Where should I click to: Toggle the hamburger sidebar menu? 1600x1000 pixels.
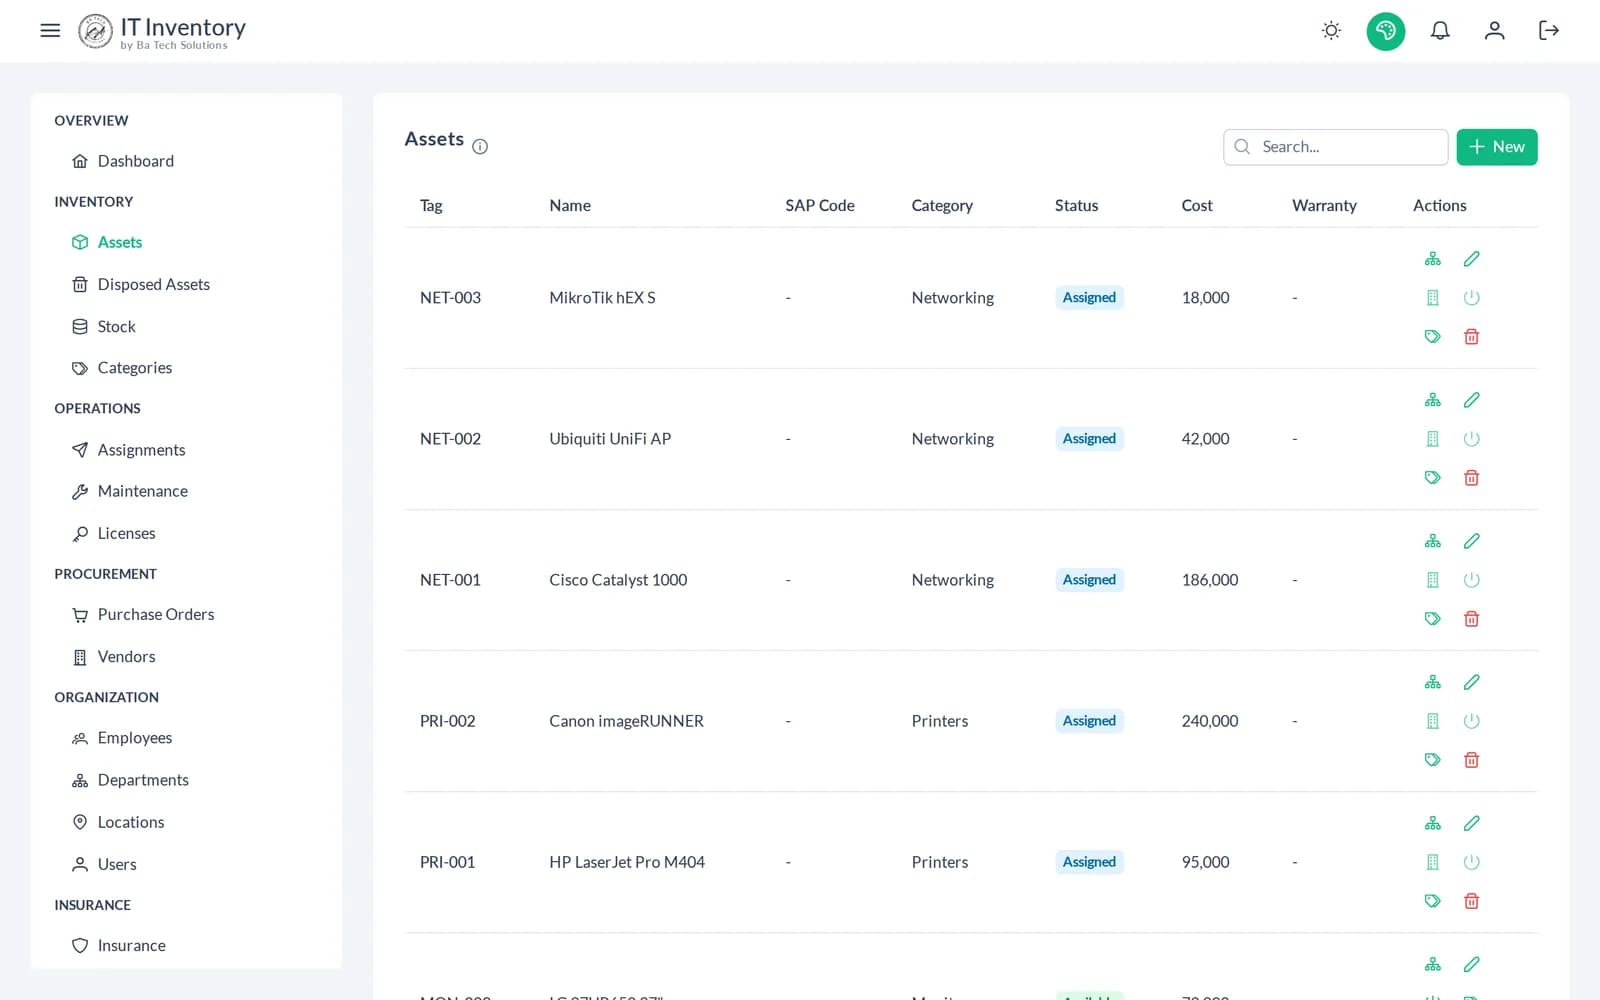[x=50, y=30]
